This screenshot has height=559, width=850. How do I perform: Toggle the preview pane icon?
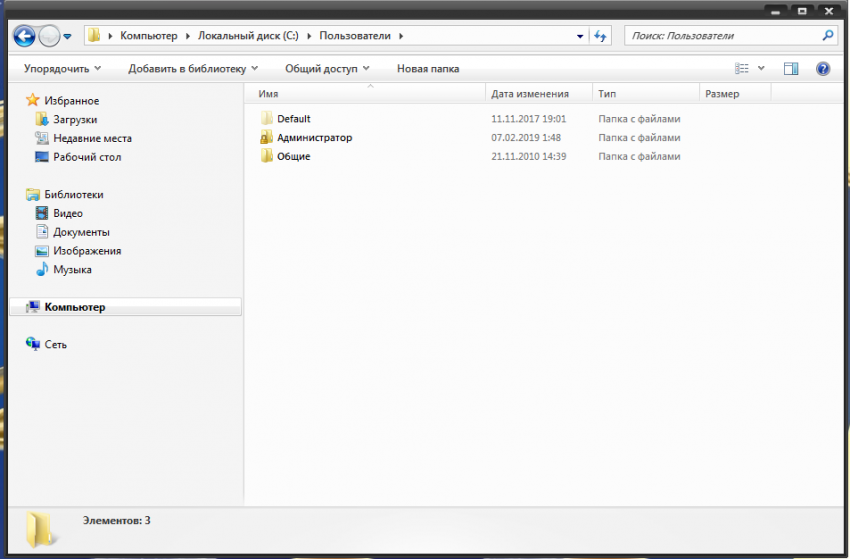coord(791,69)
